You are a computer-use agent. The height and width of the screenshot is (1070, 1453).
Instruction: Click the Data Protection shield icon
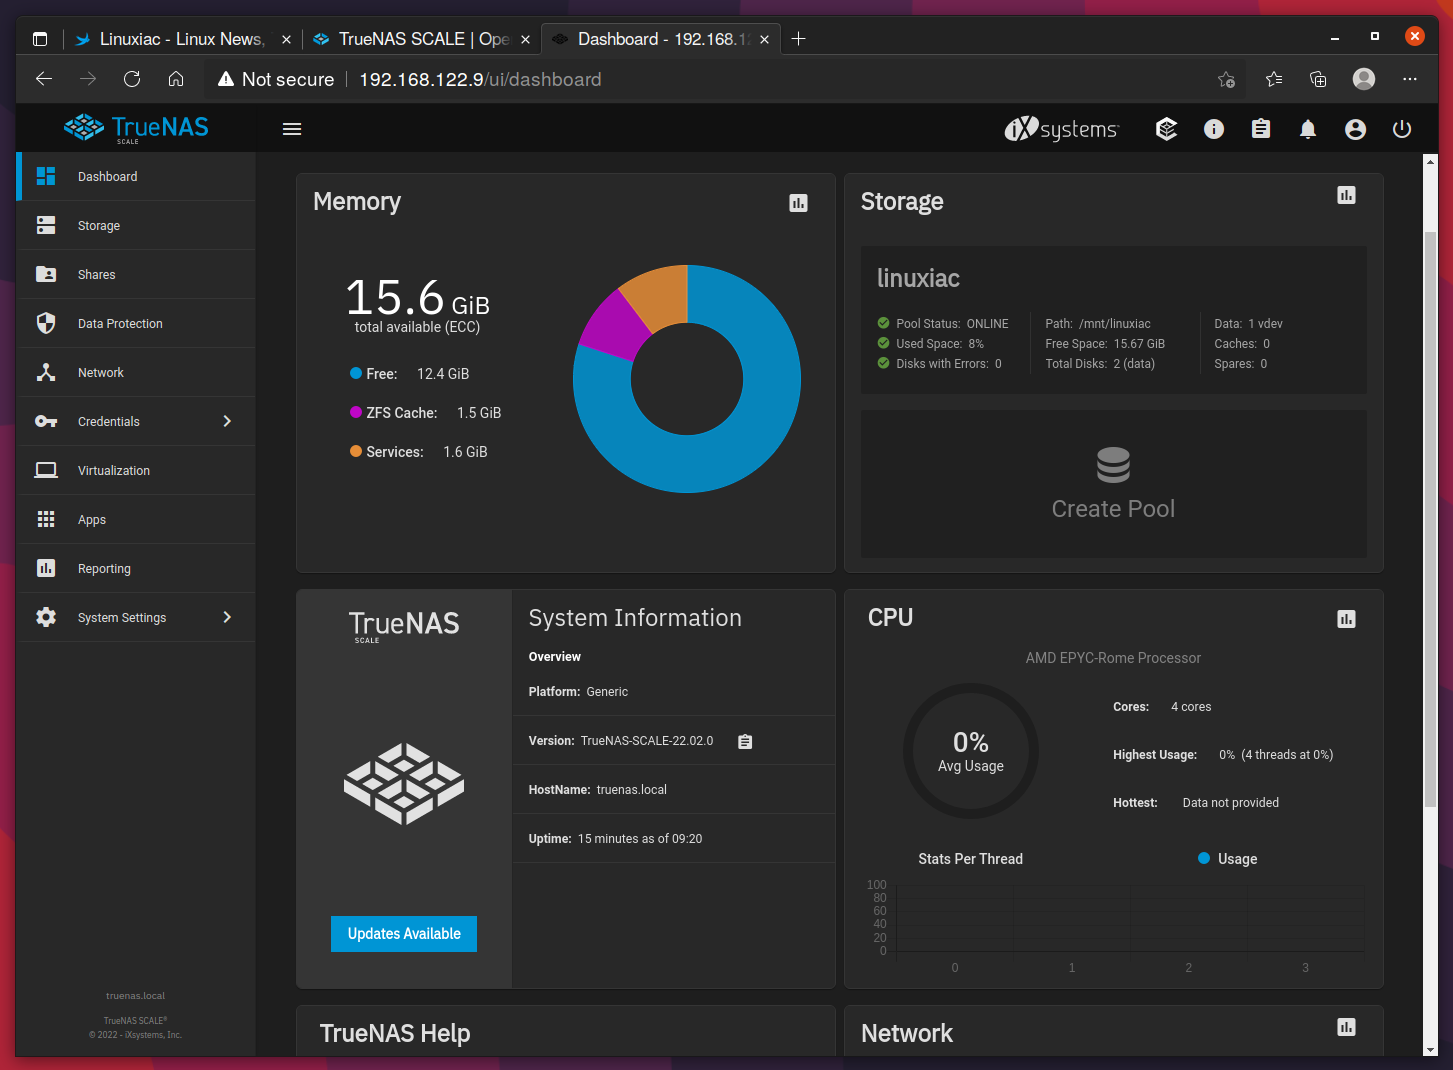coord(46,323)
